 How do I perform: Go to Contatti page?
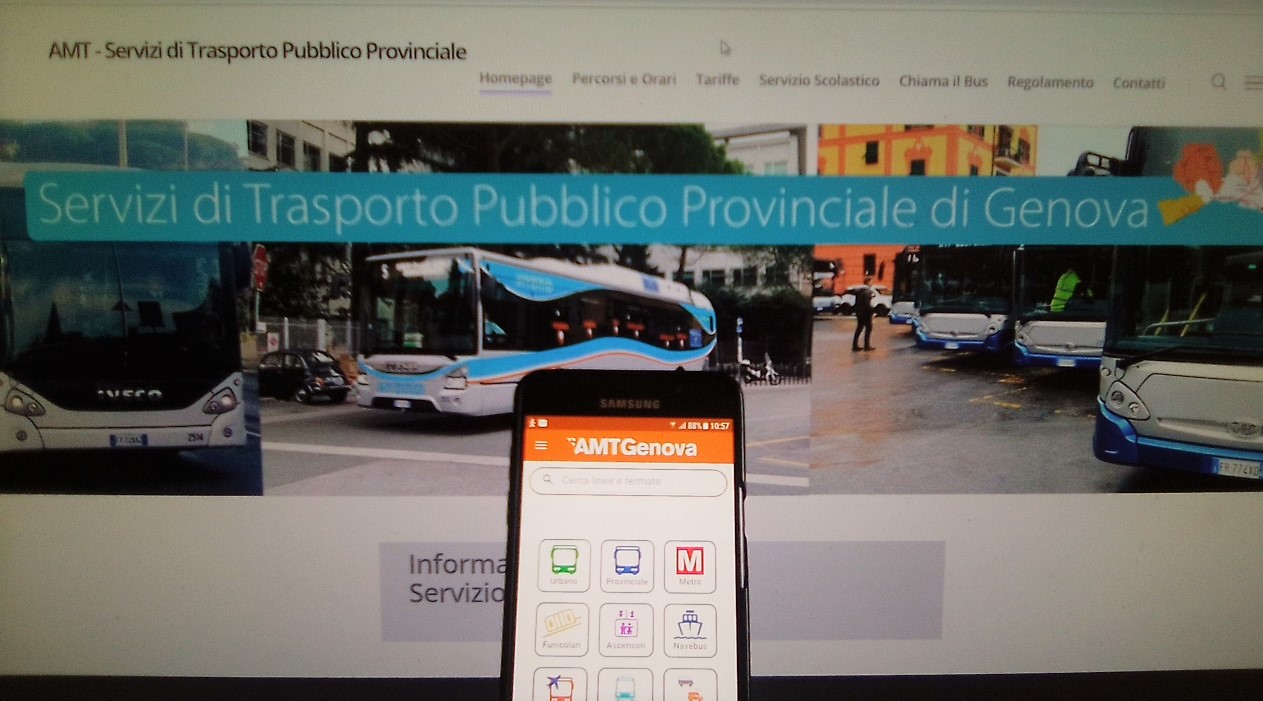point(1139,83)
